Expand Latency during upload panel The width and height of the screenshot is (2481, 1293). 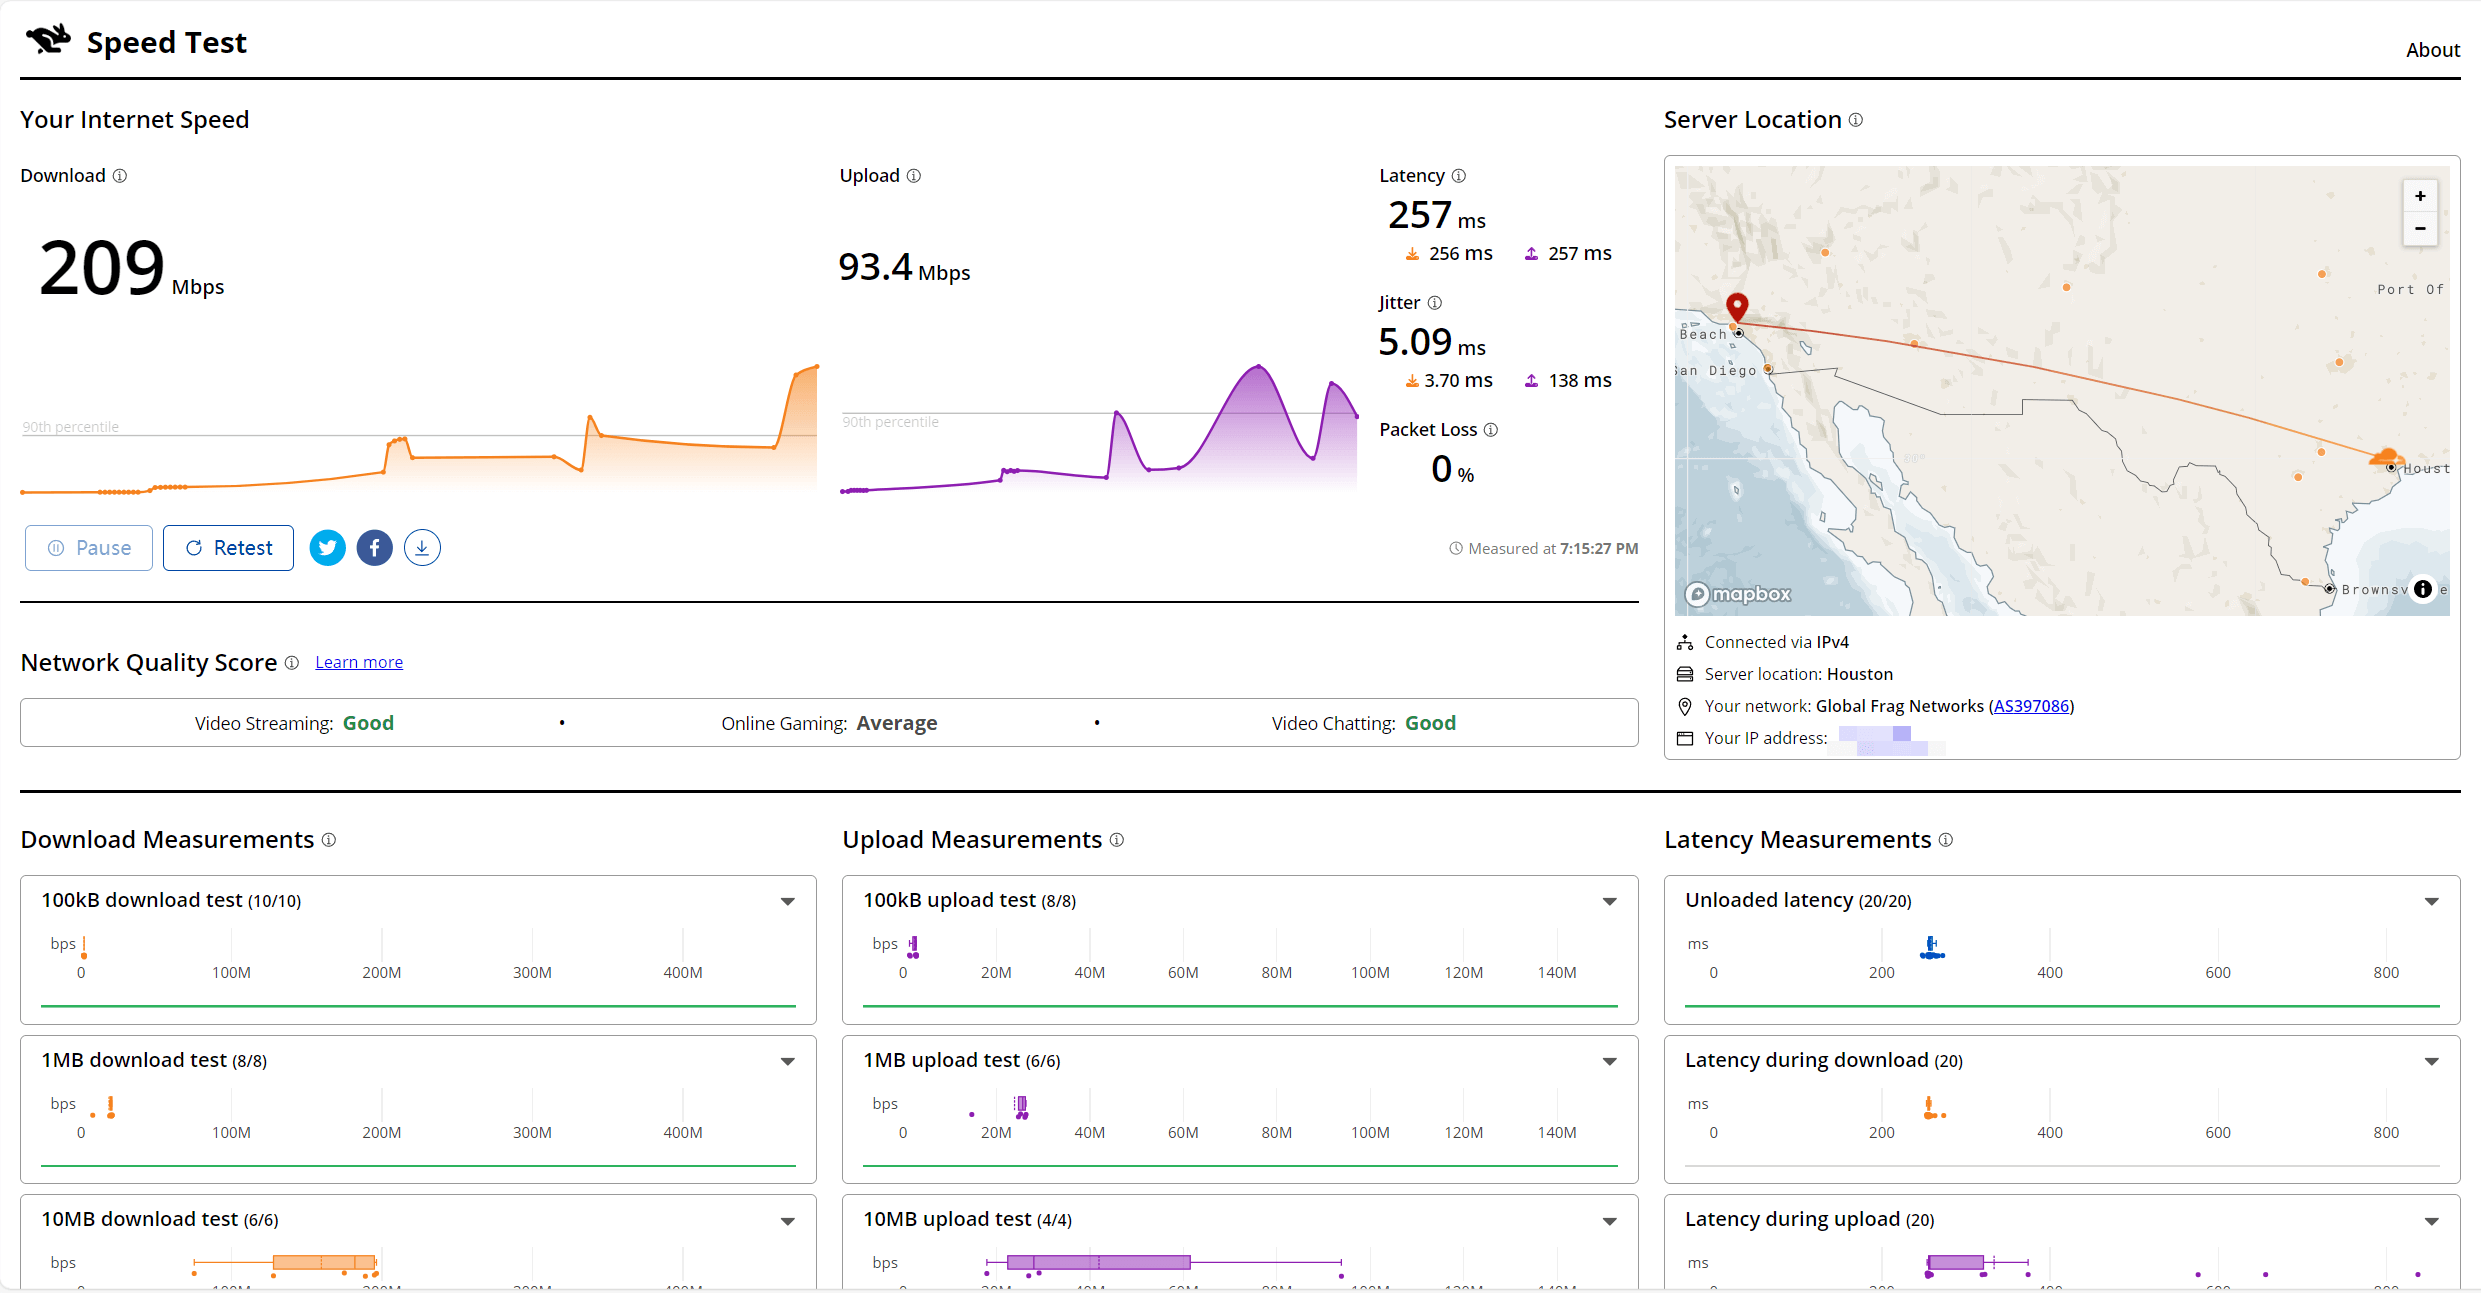coord(2432,1222)
